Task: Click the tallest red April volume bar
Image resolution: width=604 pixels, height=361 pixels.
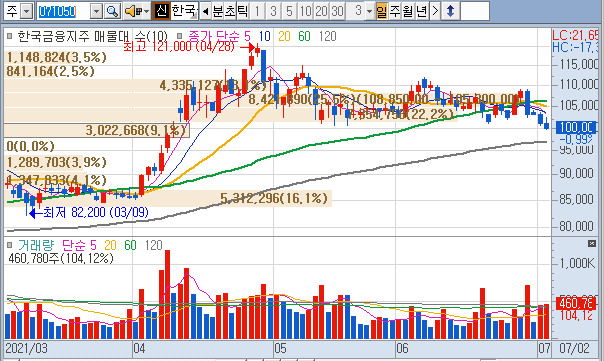Action: [x=167, y=295]
